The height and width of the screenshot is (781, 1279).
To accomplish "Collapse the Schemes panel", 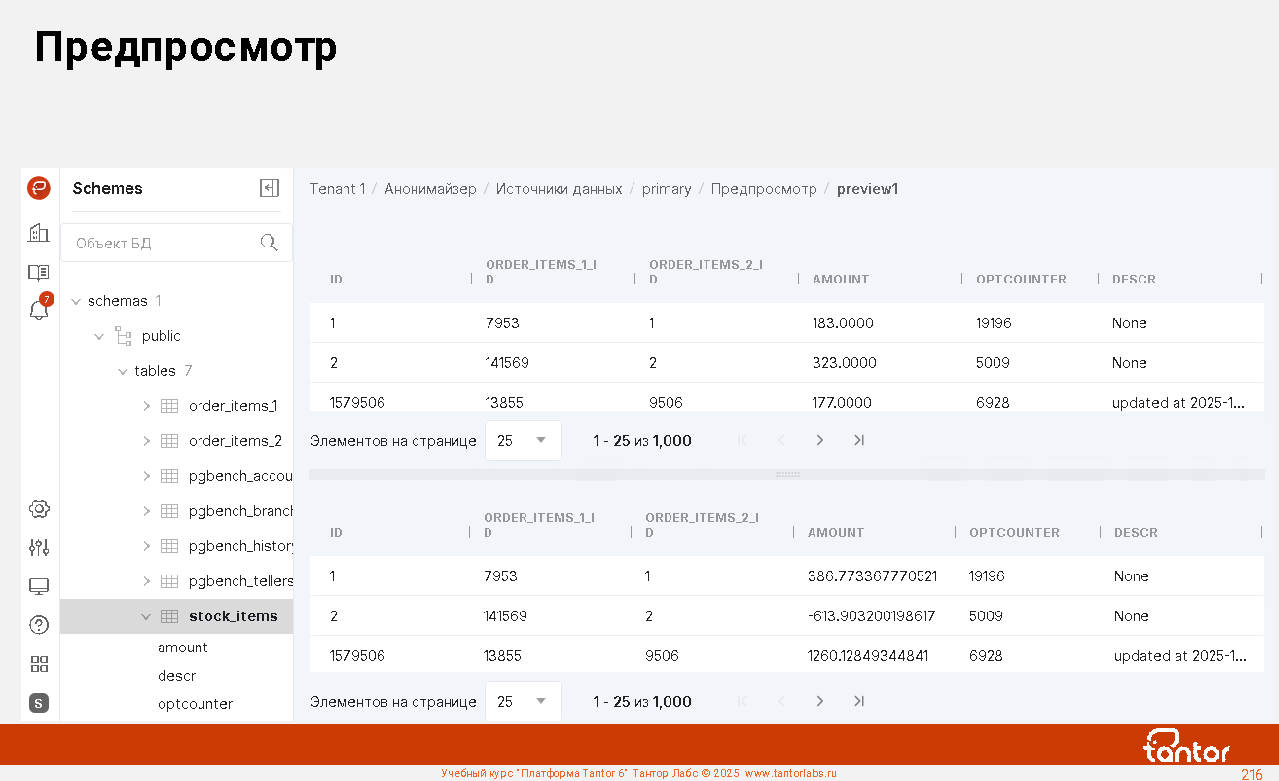I will [269, 188].
